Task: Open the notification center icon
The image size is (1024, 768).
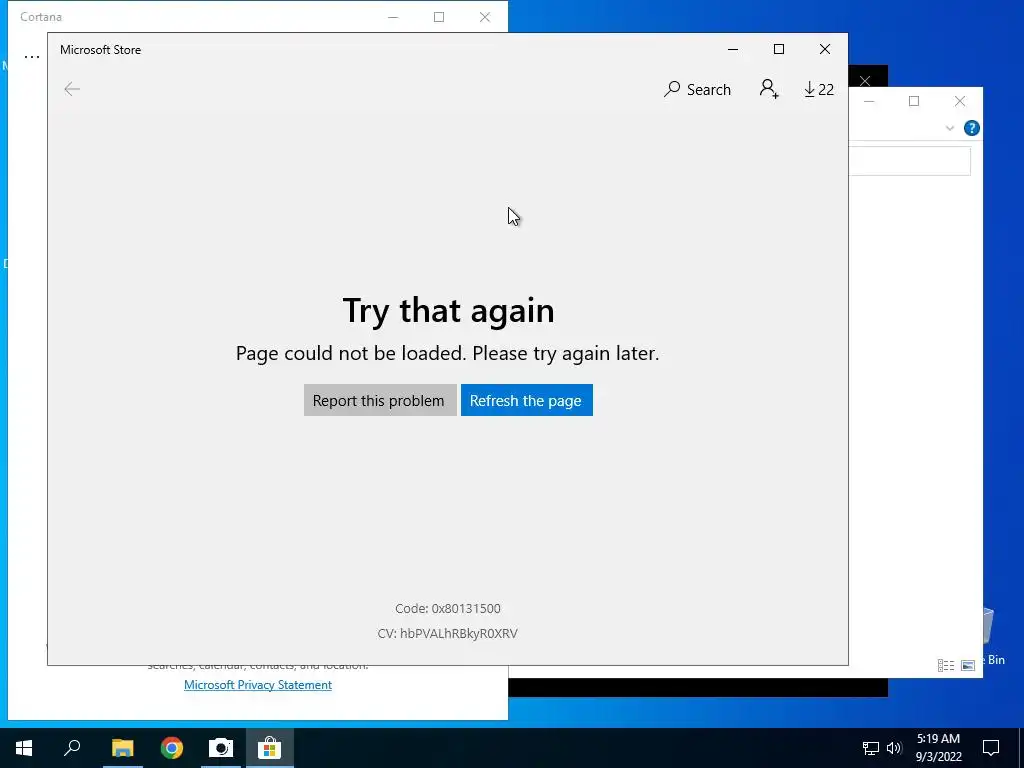Action: (x=991, y=748)
